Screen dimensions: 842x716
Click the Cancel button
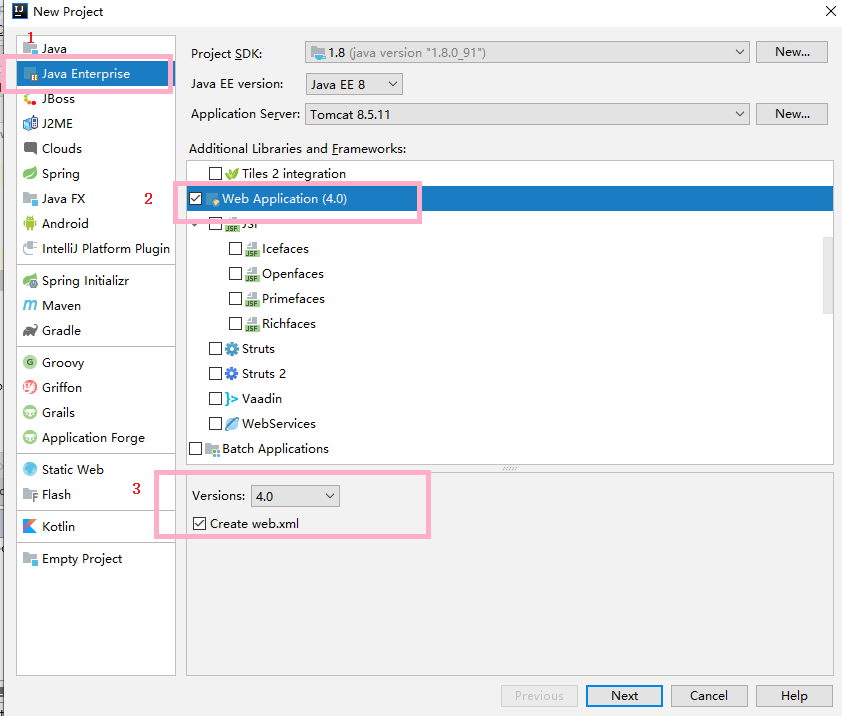click(x=709, y=696)
